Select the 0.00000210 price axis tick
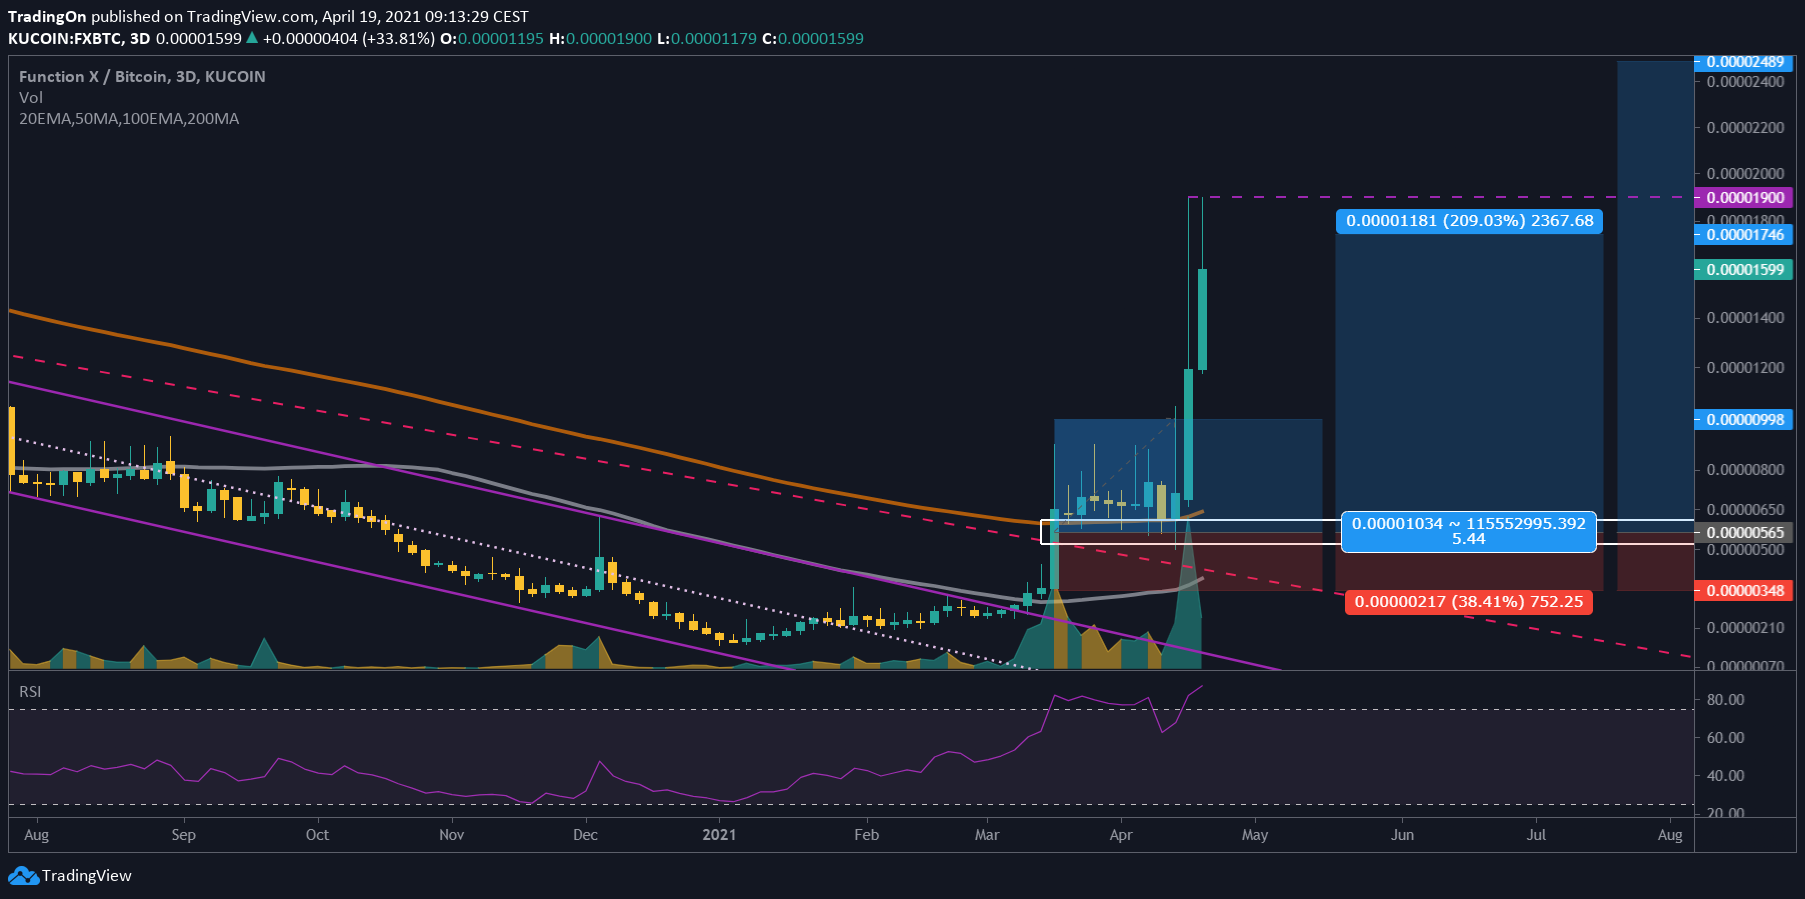This screenshot has width=1805, height=899. click(1745, 628)
